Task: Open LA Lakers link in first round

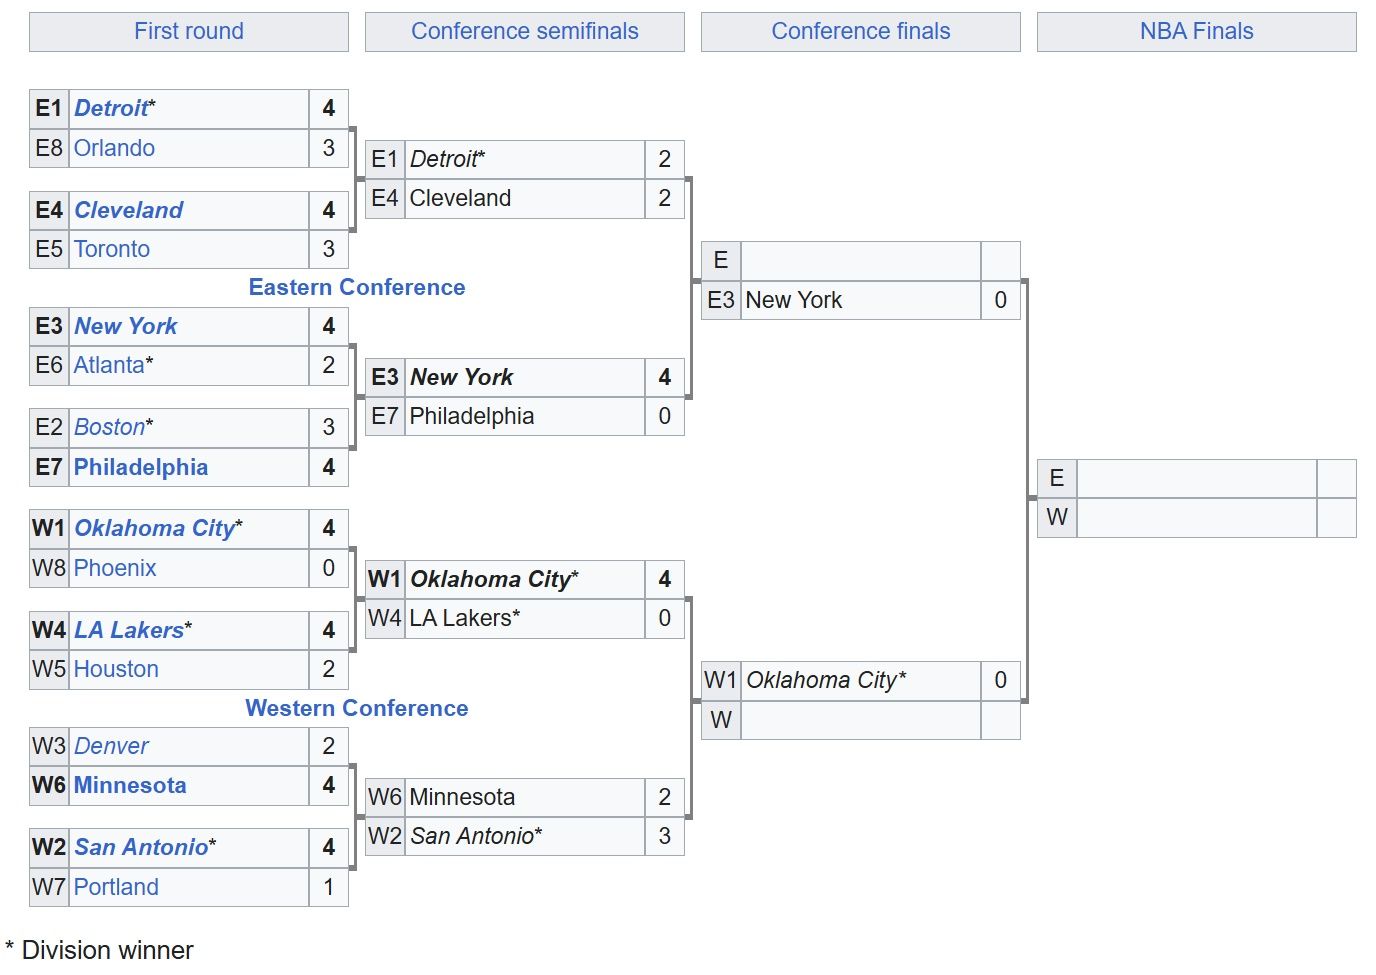Action: 129,630
